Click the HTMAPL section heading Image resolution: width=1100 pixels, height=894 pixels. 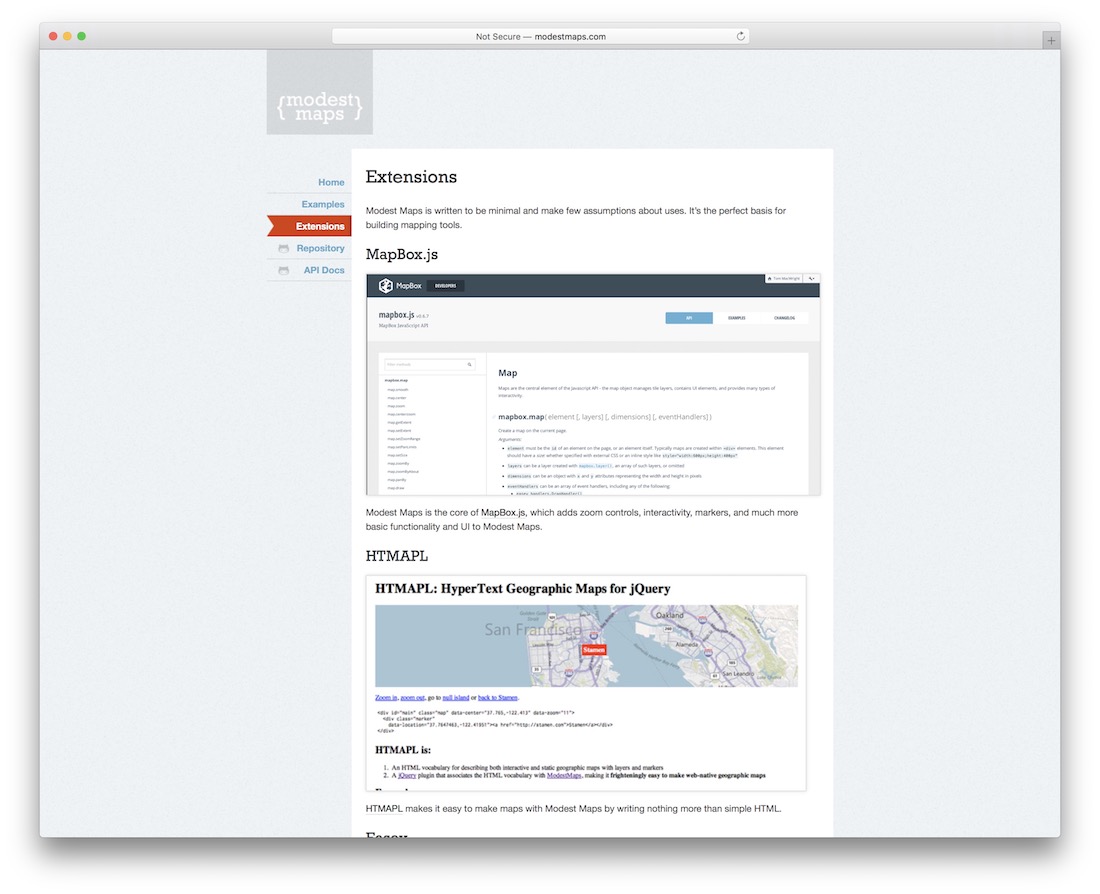click(x=396, y=556)
